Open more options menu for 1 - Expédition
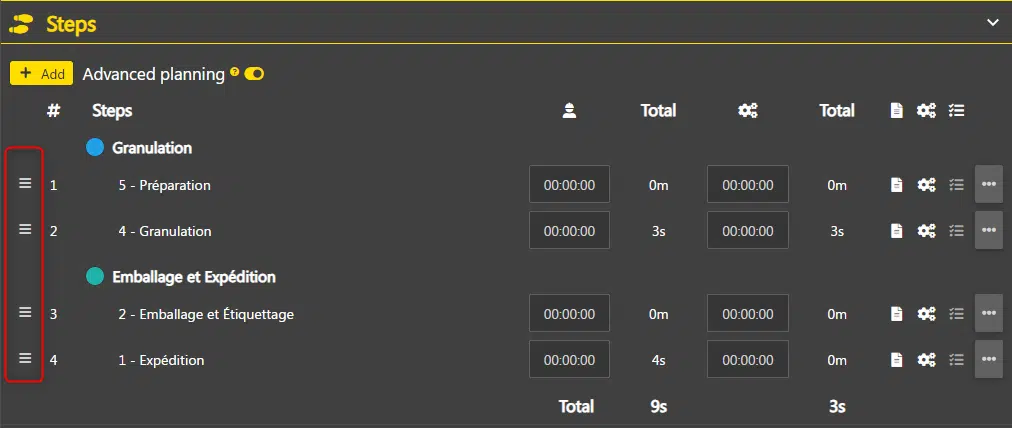Screen dimensions: 1012x428 pos(989,360)
